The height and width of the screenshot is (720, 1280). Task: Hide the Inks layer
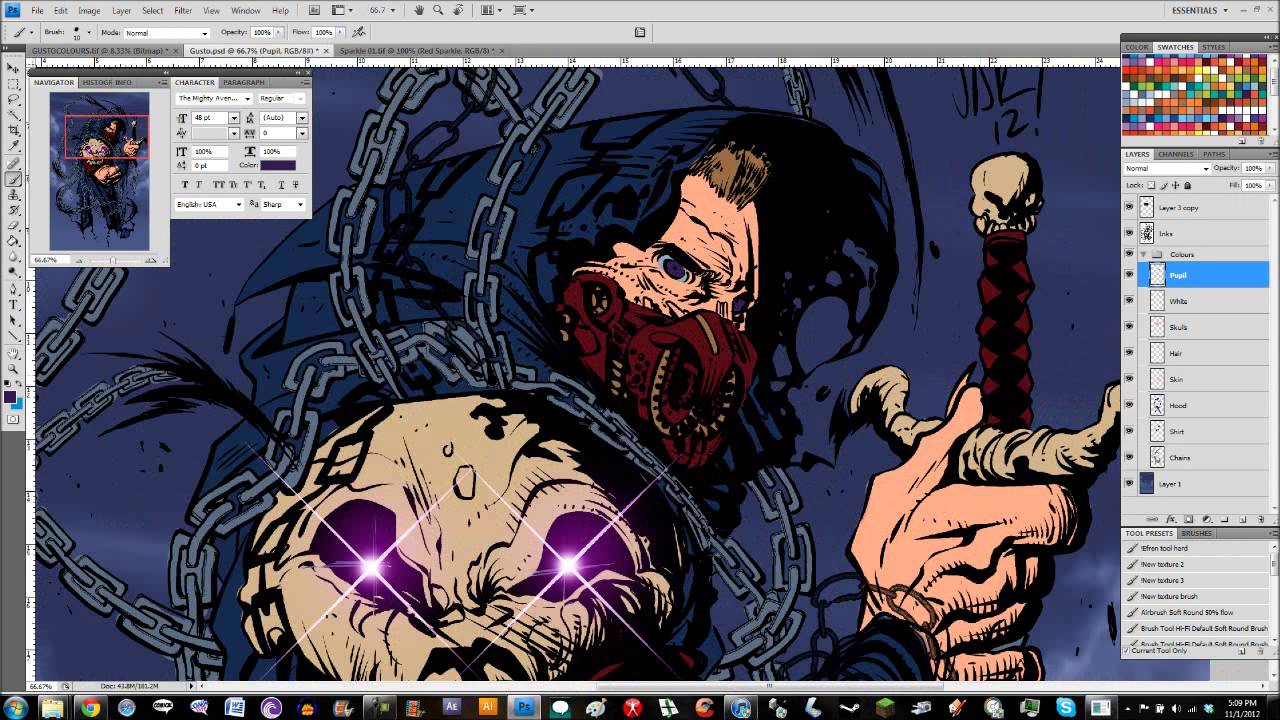click(1130, 233)
